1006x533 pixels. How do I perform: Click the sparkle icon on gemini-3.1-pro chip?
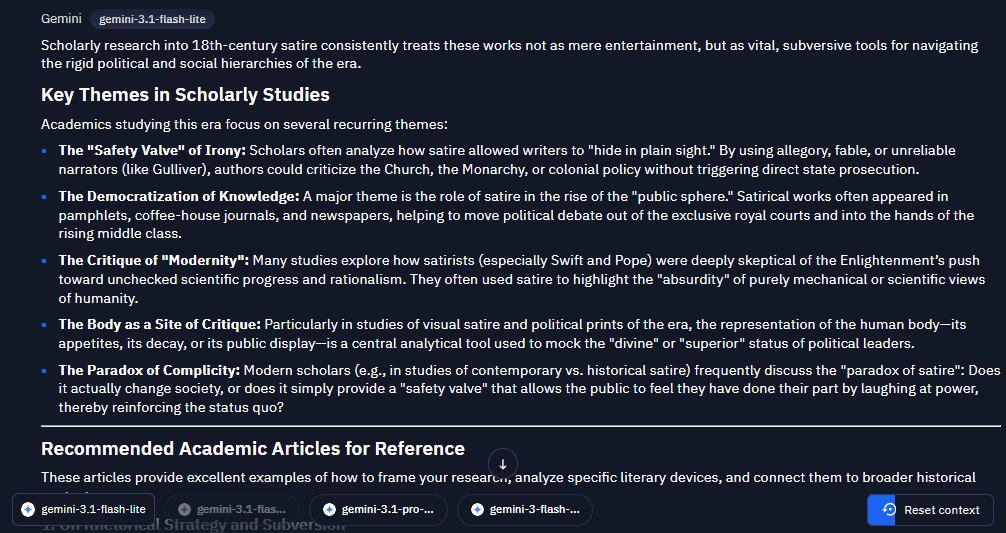329,509
